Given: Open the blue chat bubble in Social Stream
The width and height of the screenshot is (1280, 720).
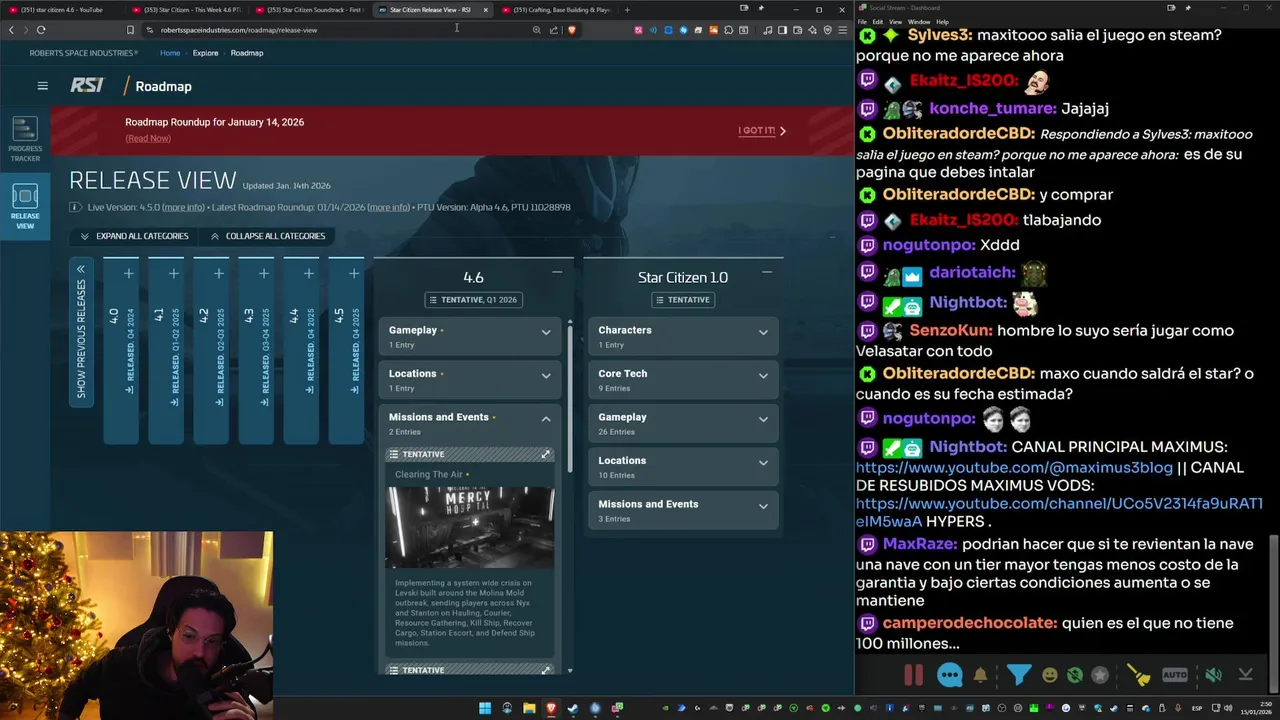Looking at the screenshot, I should (x=949, y=675).
